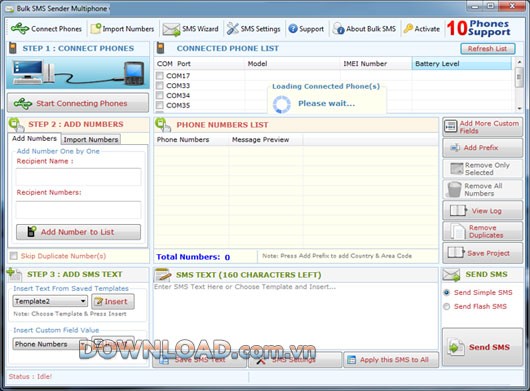Click the Step 2 Add Numbers heading icon
530x391 pixels.
(16, 125)
